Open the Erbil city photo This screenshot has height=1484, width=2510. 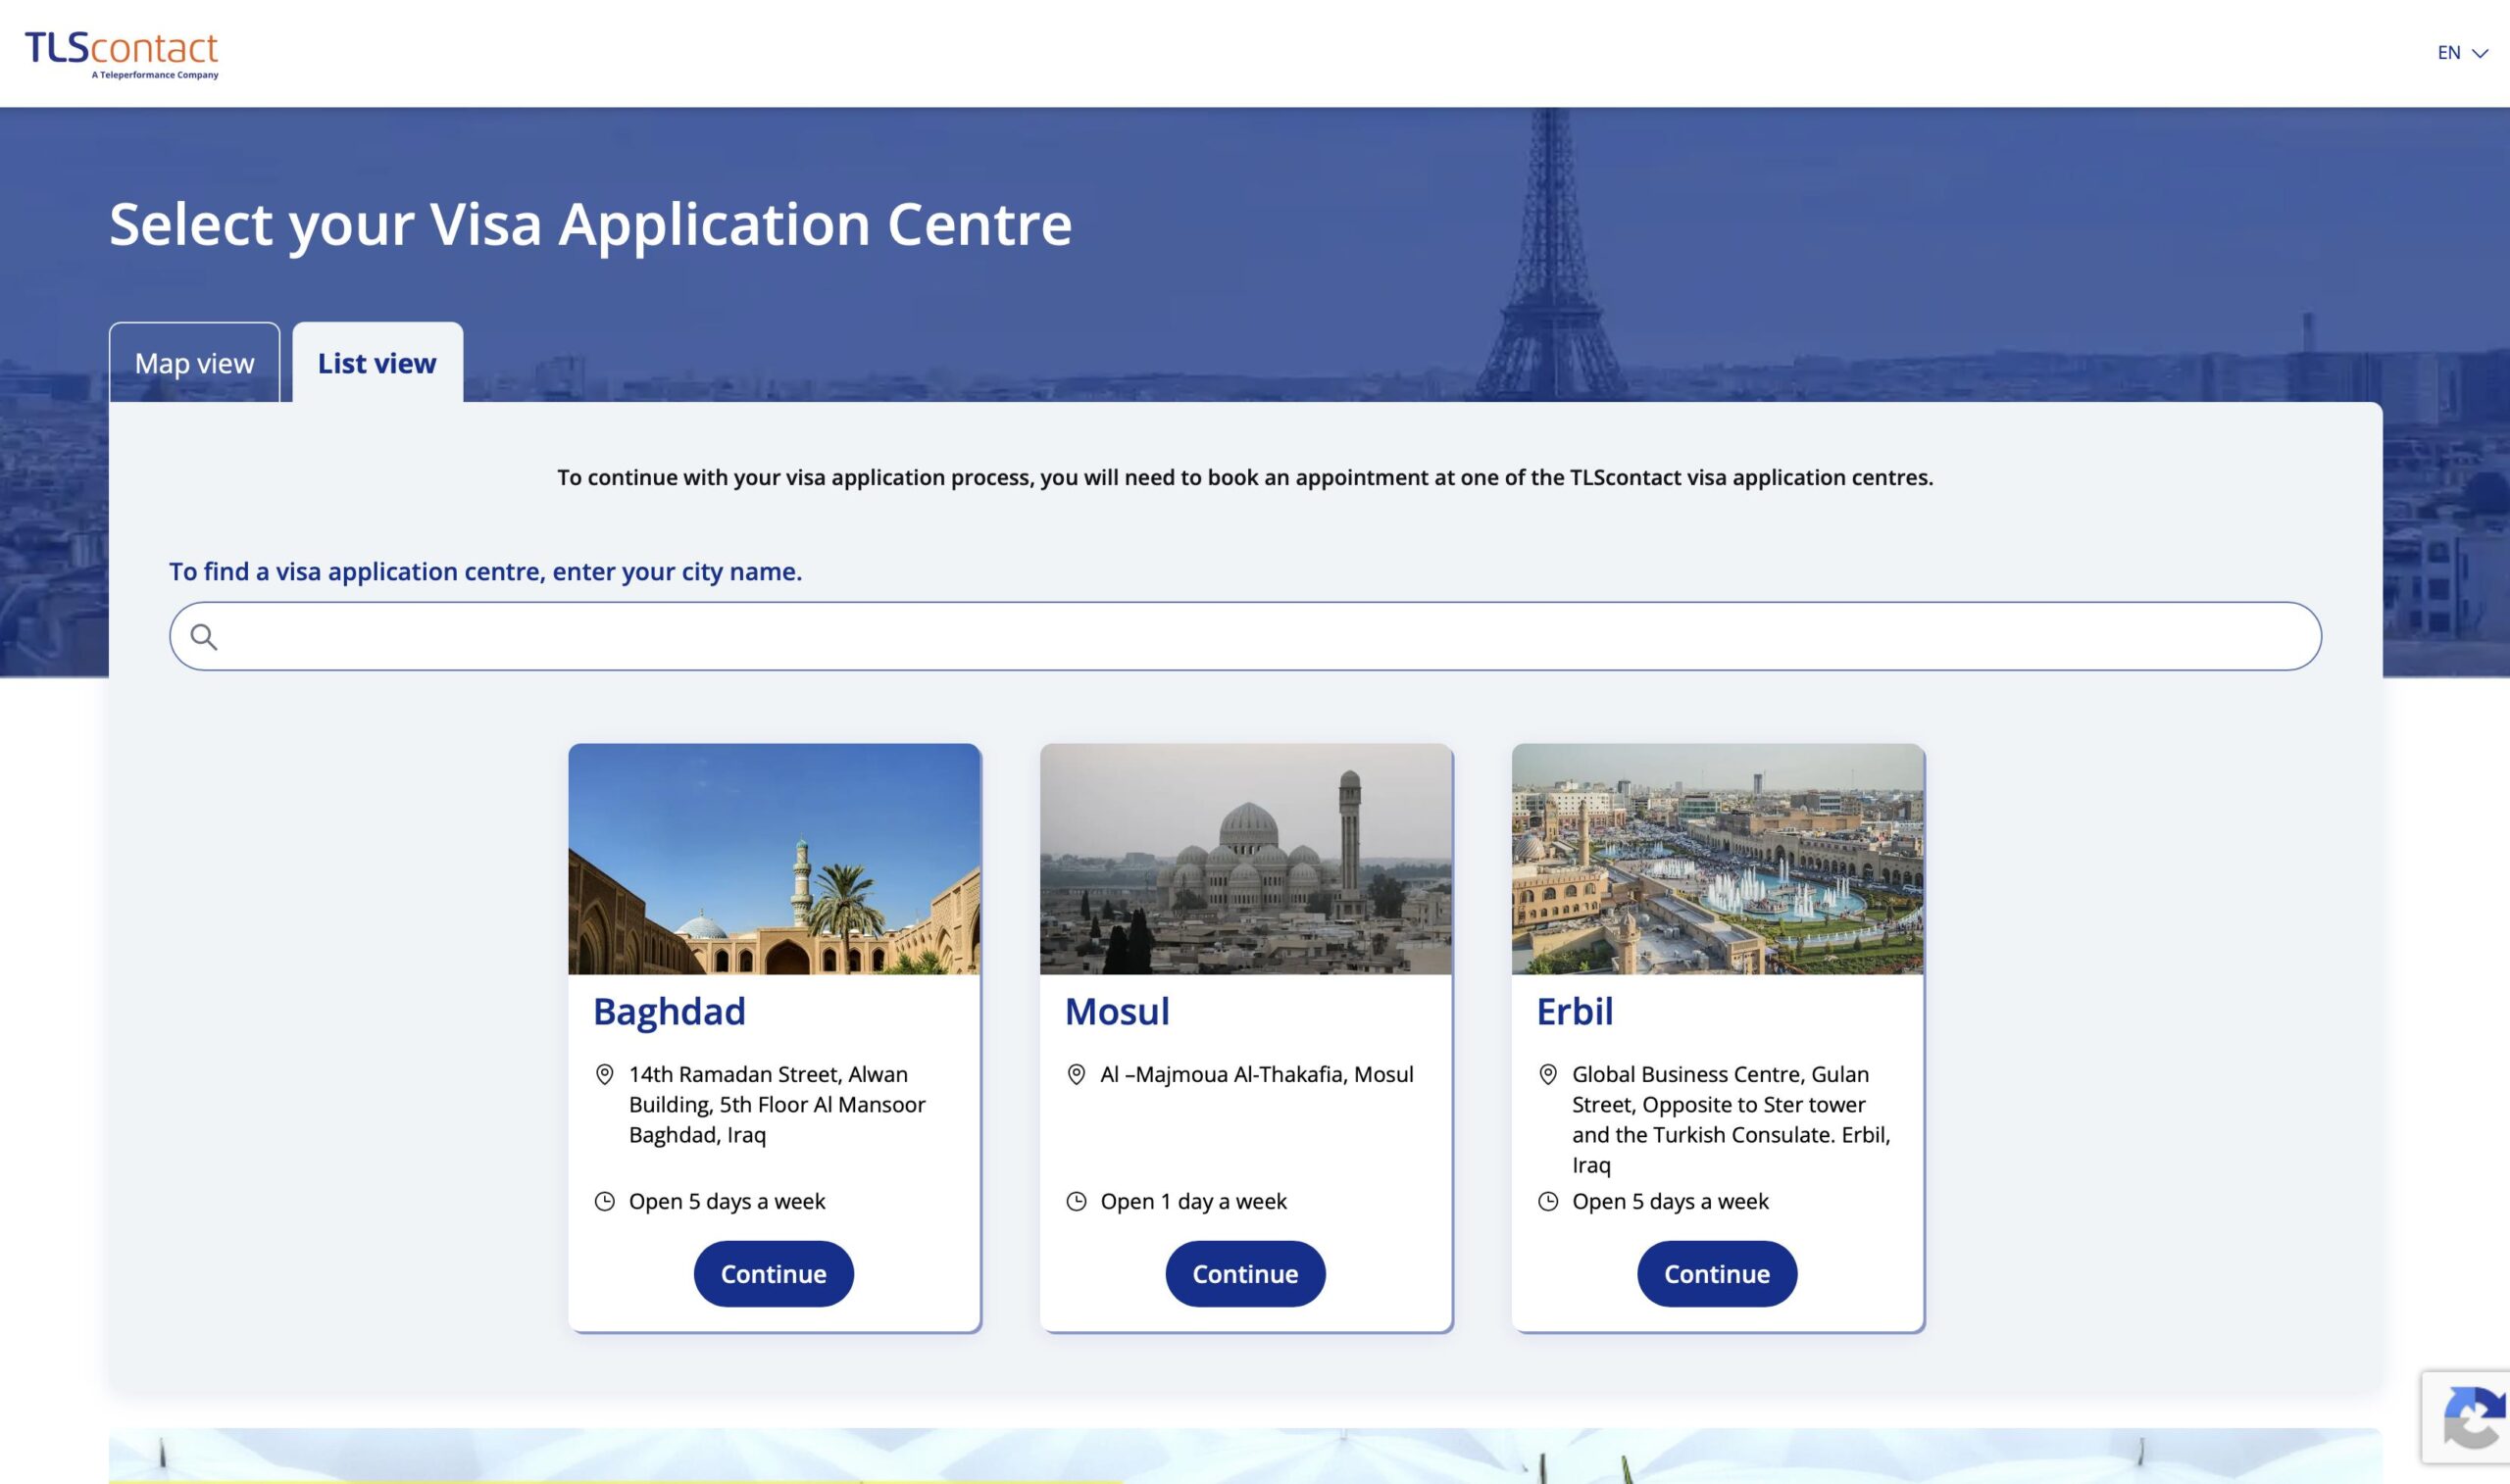pyautogui.click(x=1717, y=859)
